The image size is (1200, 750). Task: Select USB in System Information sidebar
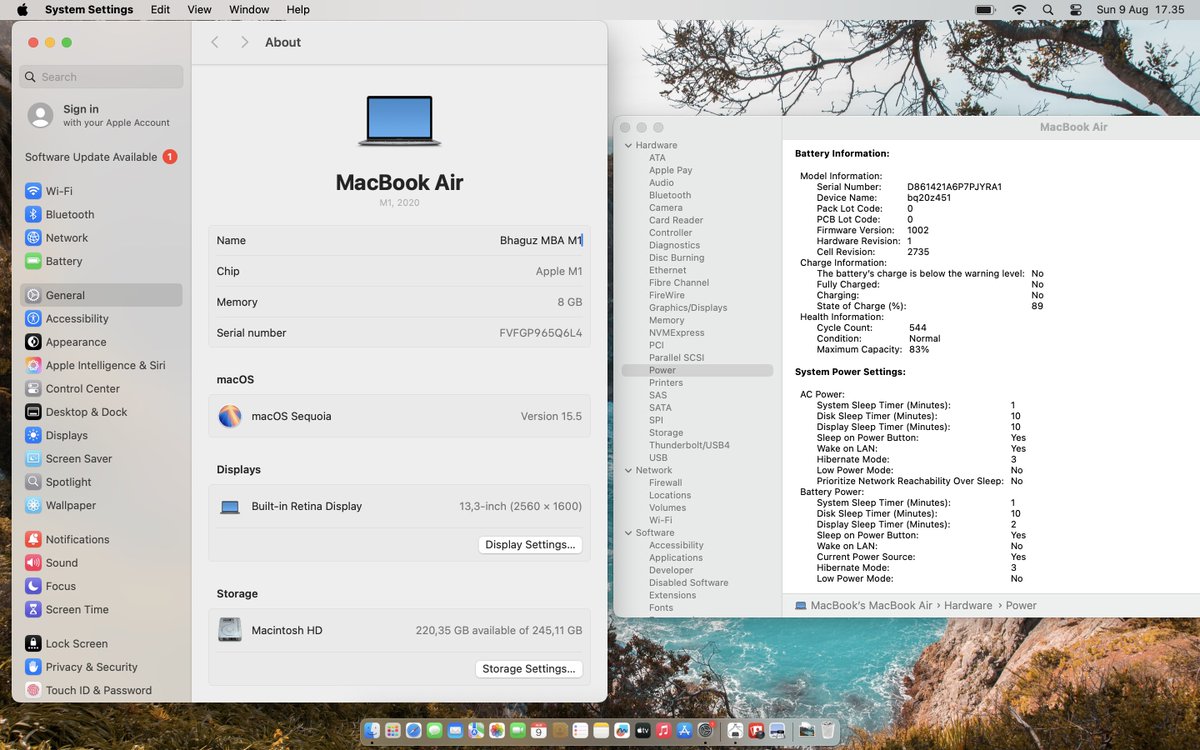click(658, 458)
